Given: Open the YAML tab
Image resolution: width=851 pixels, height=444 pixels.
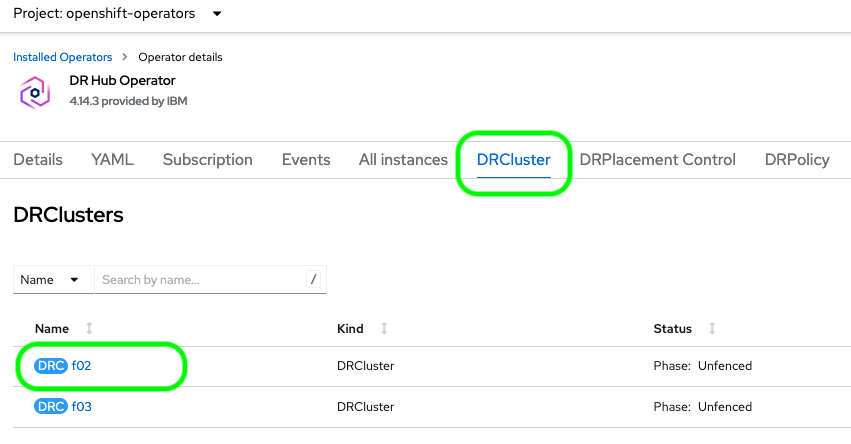Looking at the screenshot, I should click(x=112, y=160).
